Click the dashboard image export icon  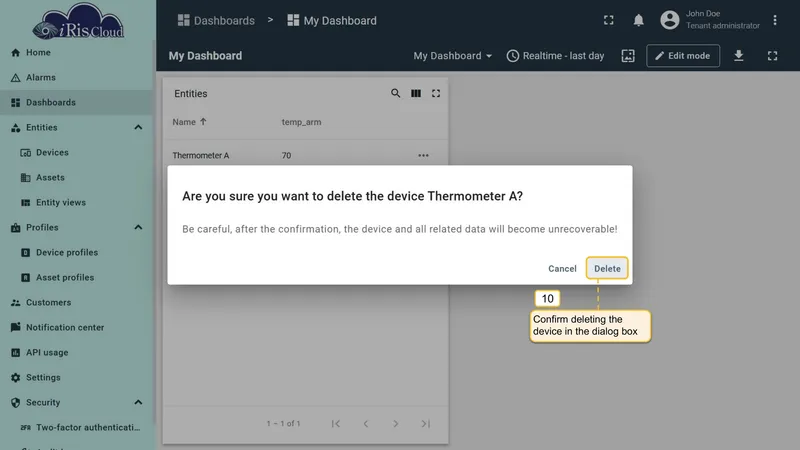pyautogui.click(x=628, y=56)
